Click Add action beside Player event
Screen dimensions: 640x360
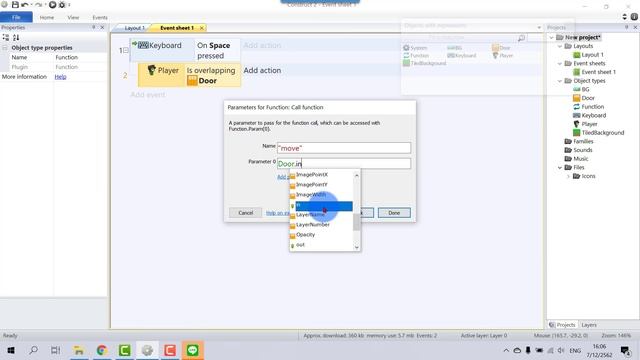[x=262, y=71]
